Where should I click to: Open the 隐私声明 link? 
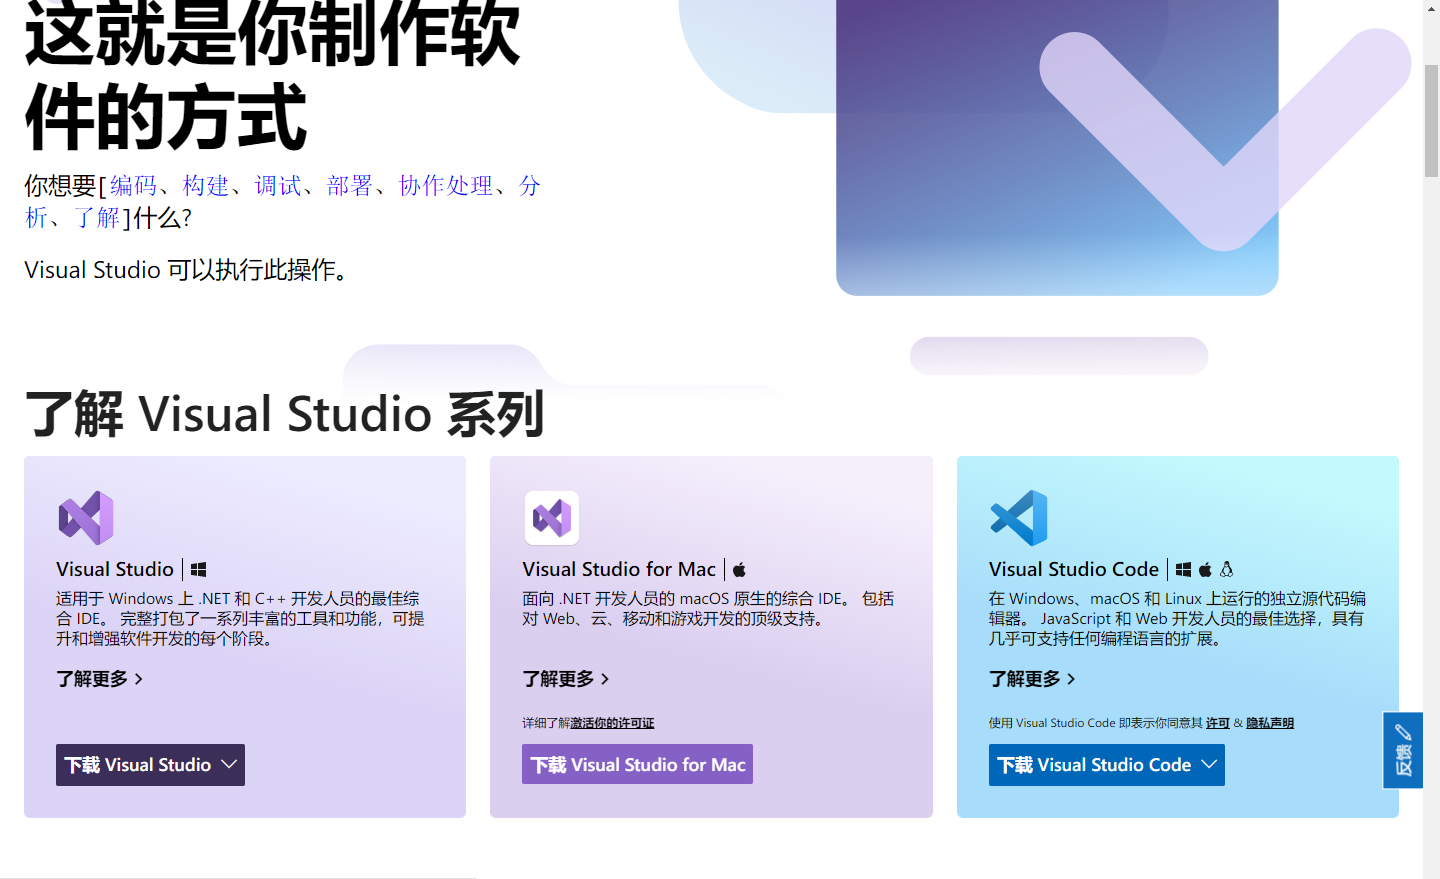pos(1268,722)
